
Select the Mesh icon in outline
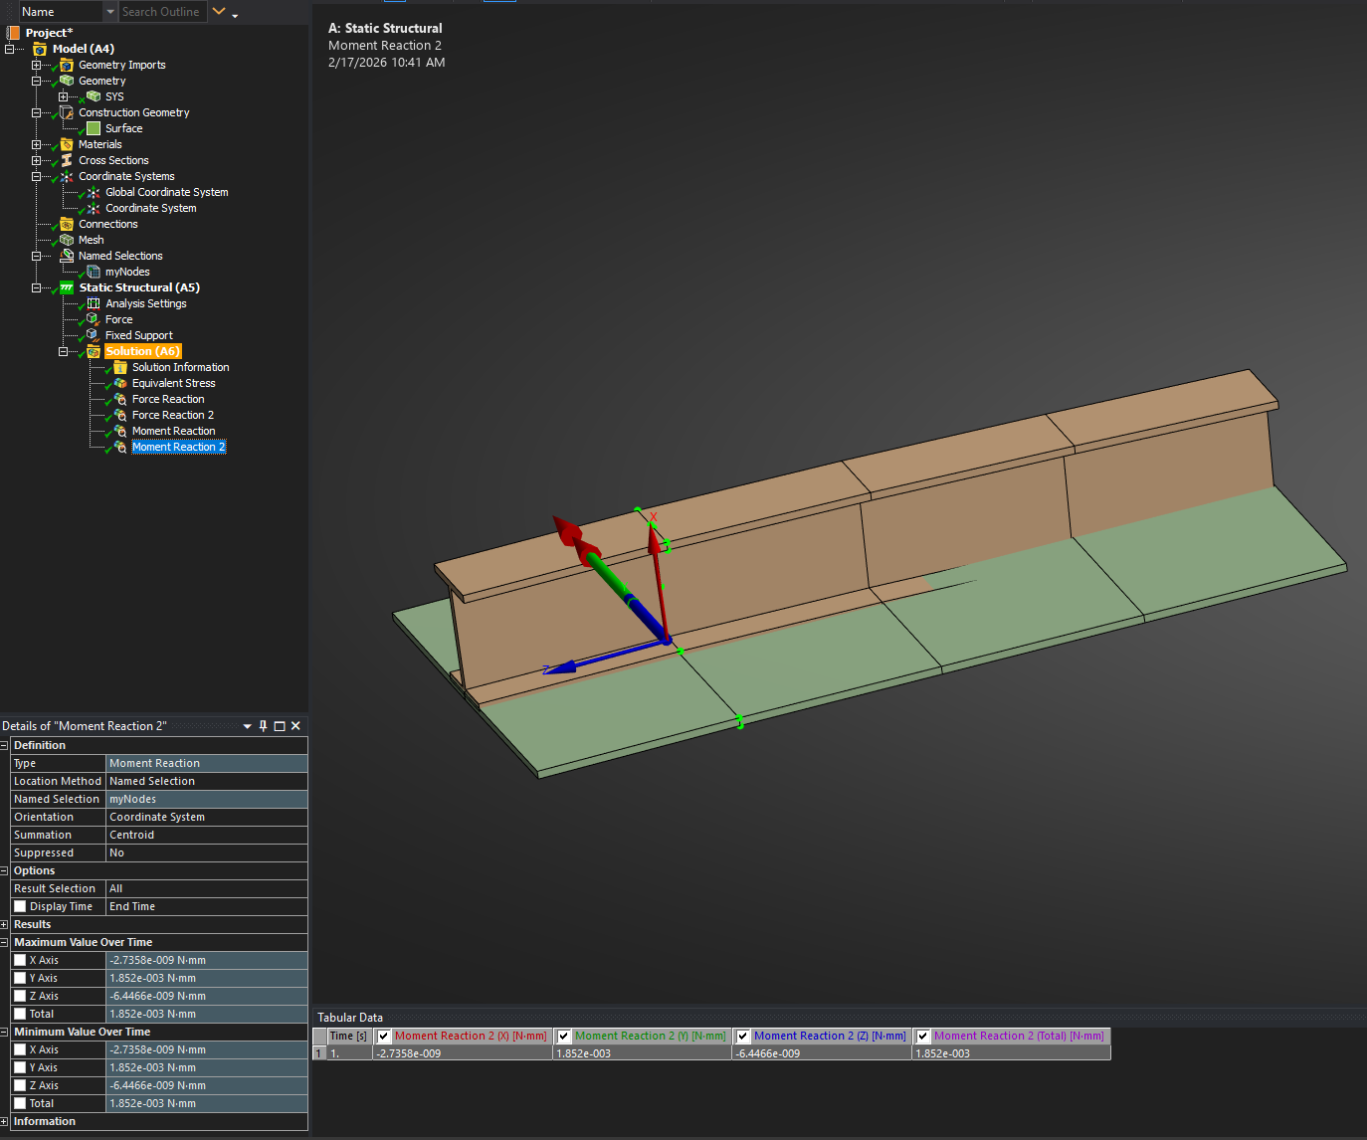coord(67,240)
